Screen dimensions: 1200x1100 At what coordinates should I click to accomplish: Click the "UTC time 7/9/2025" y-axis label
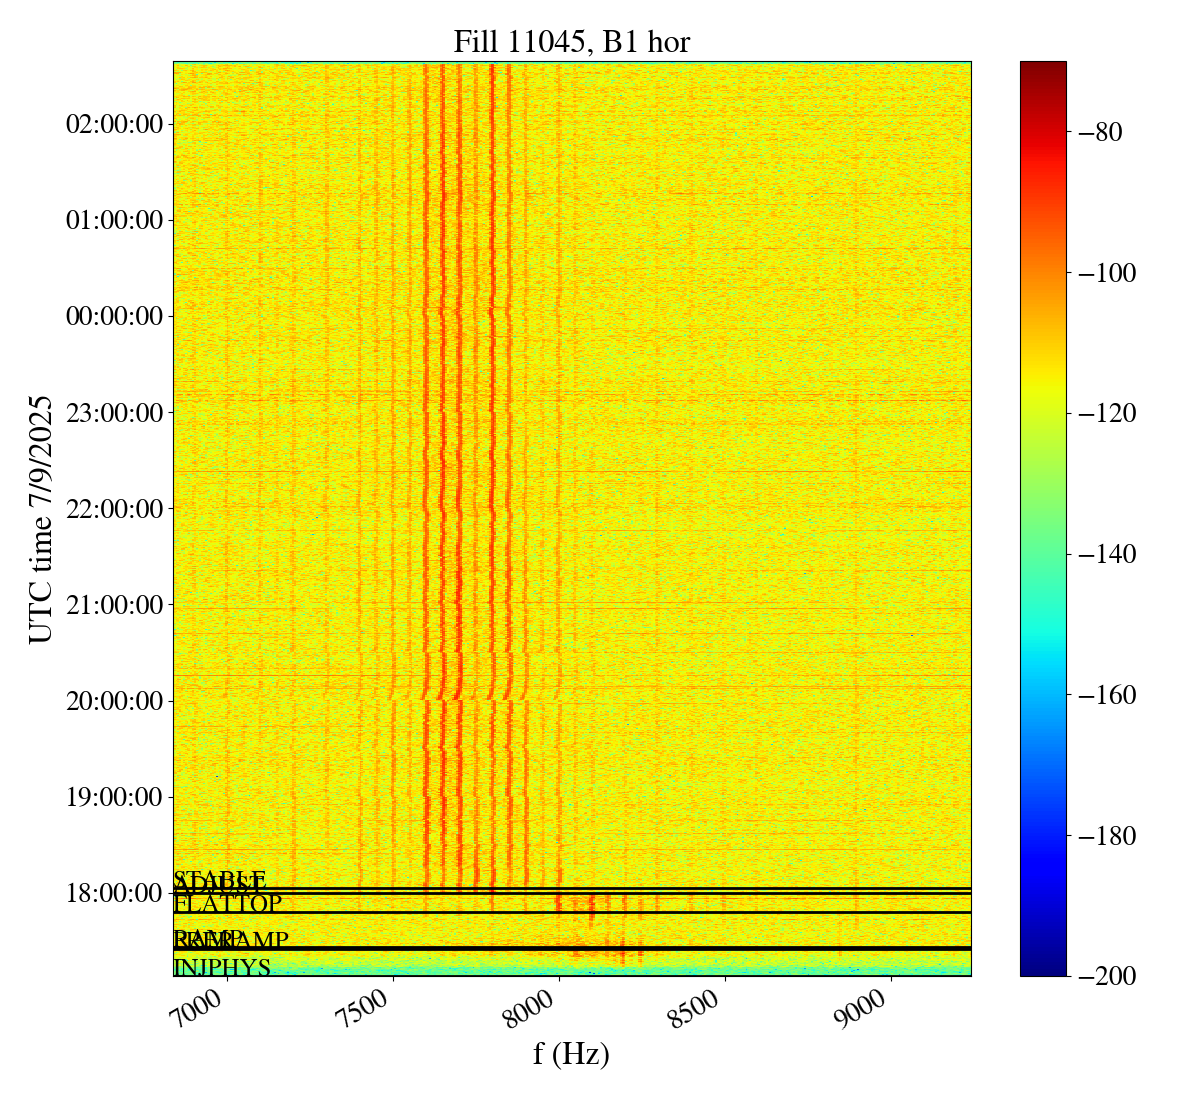point(41,519)
